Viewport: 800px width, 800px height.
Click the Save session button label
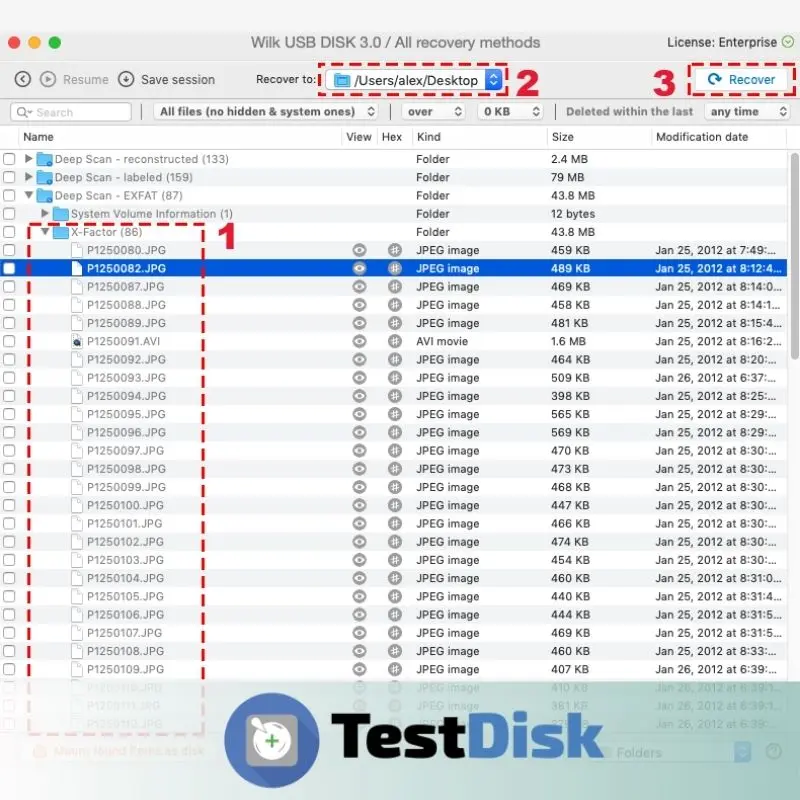(x=177, y=79)
